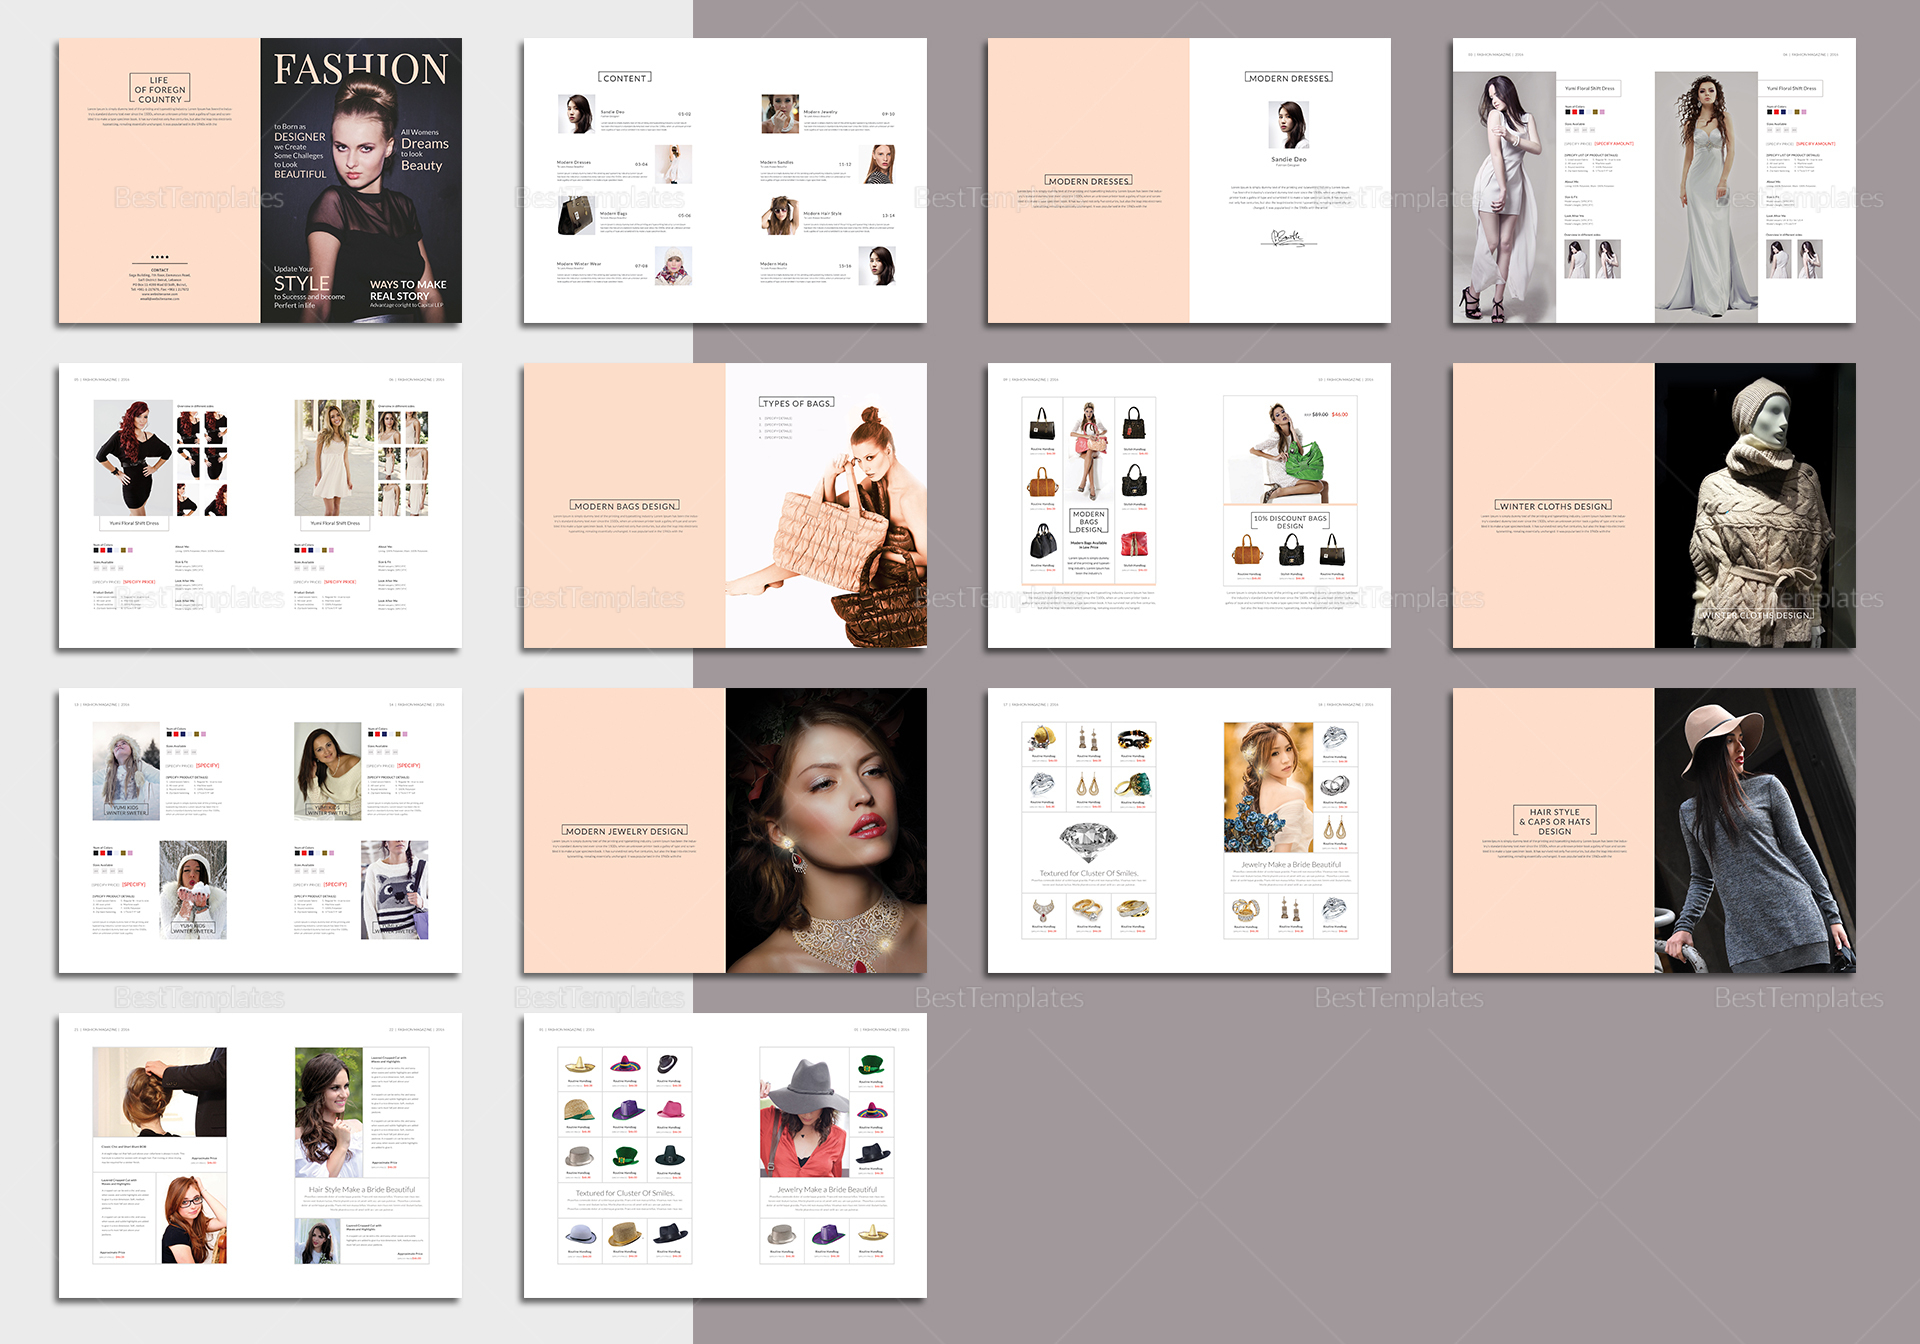Select the black dress color swatch
The width and height of the screenshot is (1920, 1344).
point(95,550)
